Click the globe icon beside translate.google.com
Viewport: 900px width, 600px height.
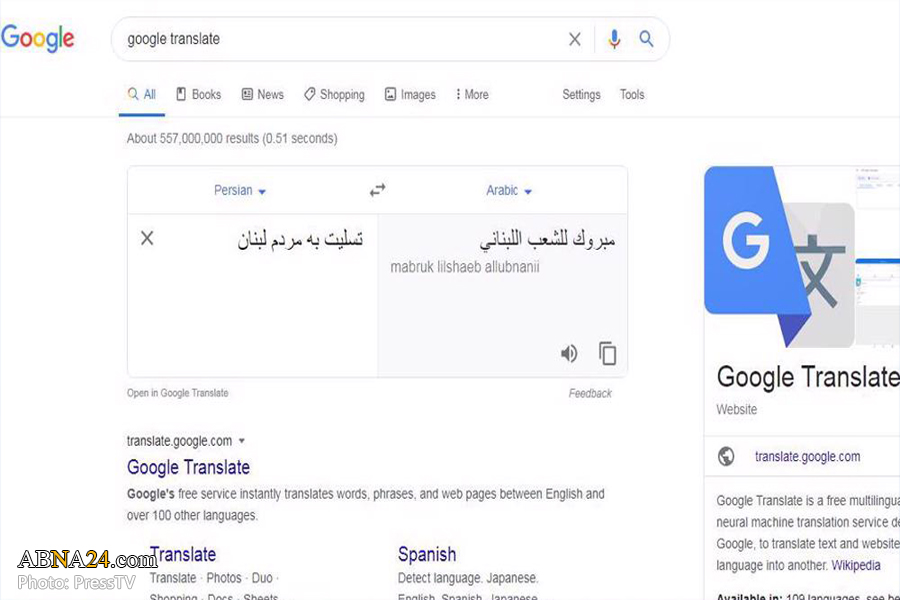click(726, 456)
